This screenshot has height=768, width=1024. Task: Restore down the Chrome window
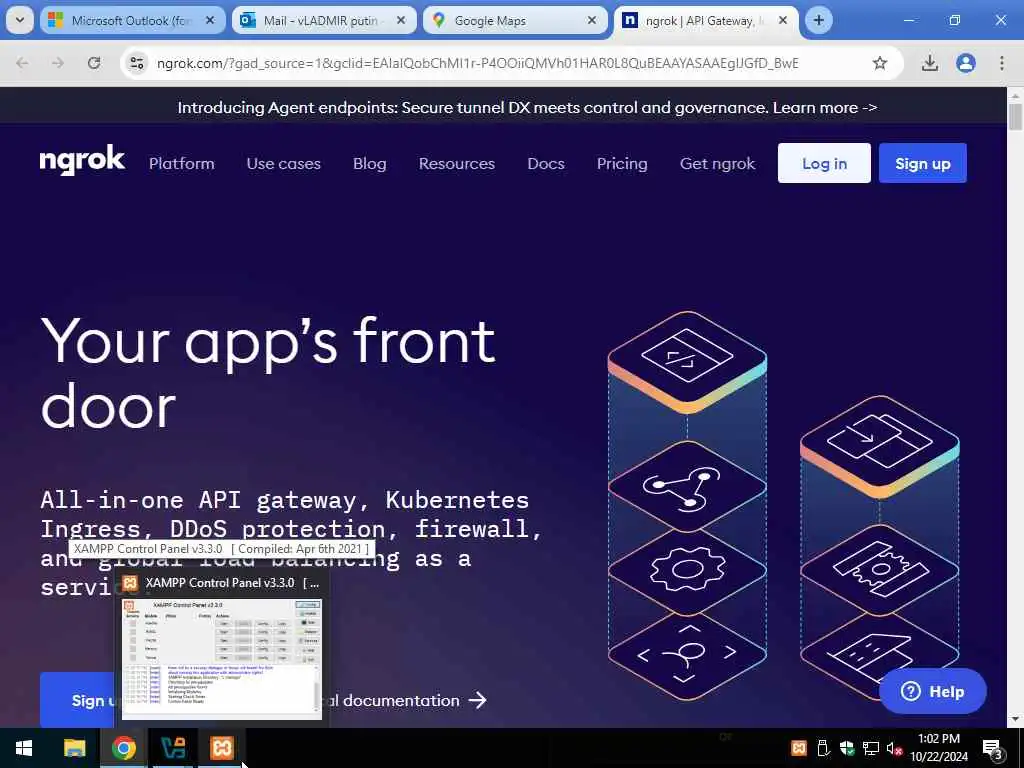(x=955, y=20)
